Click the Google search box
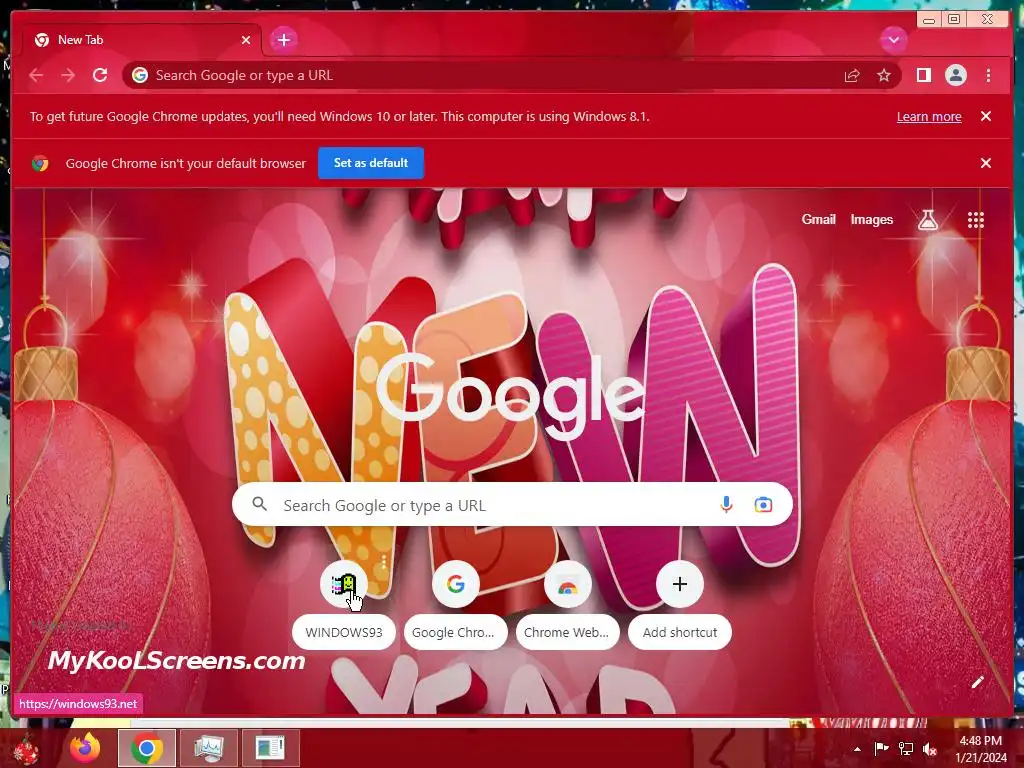The height and width of the screenshot is (768, 1024). [512, 504]
